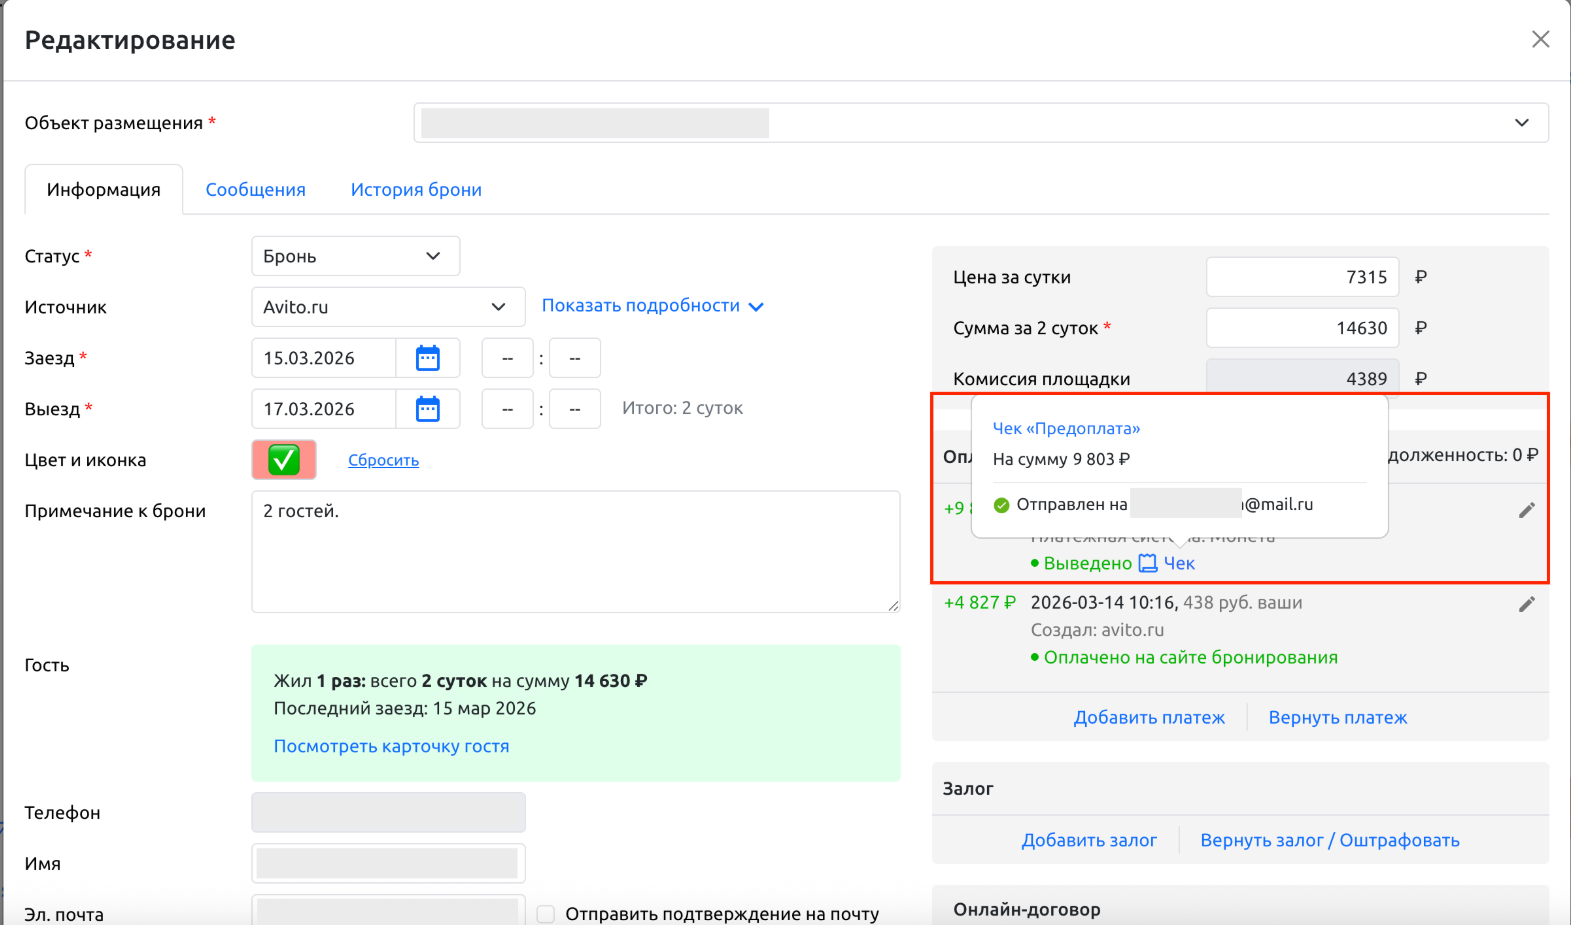Screen dimensions: 1571x925
Task: Close the Редактирование dialog
Action: coord(1540,39)
